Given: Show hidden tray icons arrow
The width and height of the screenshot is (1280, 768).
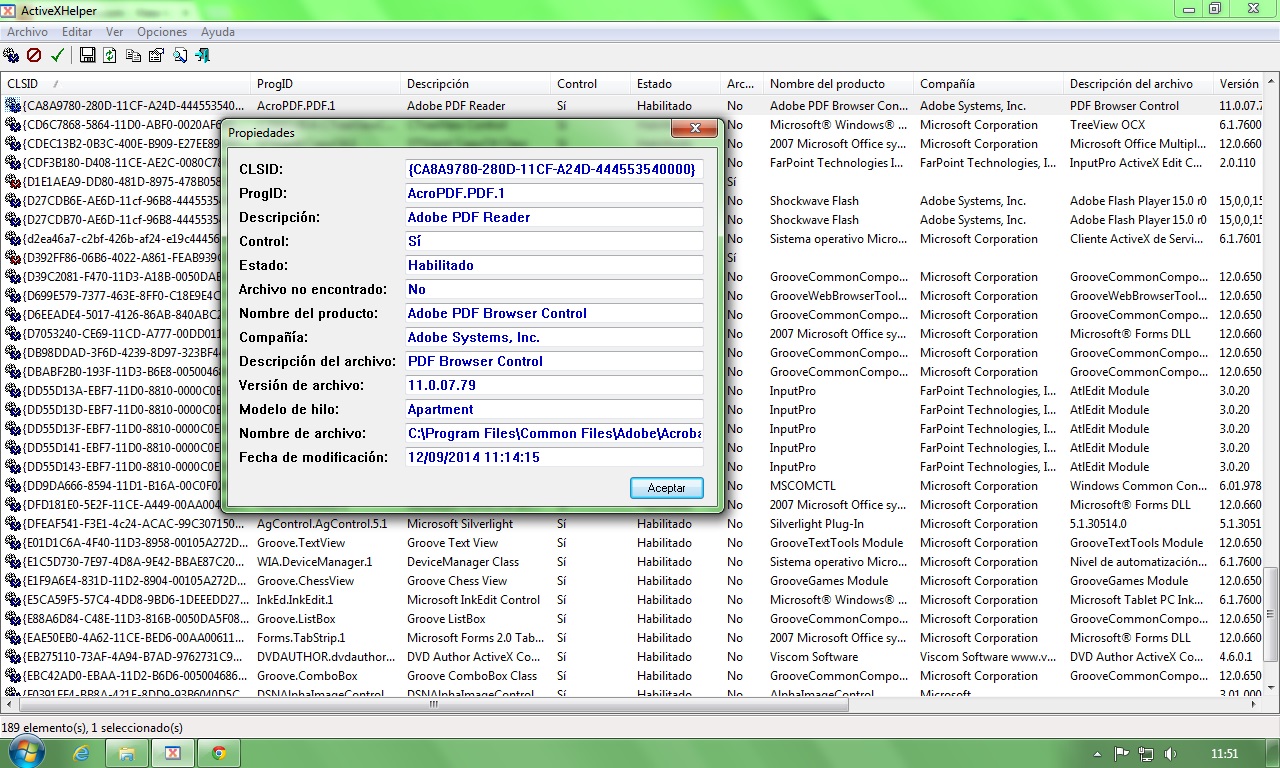Looking at the screenshot, I should [1097, 754].
